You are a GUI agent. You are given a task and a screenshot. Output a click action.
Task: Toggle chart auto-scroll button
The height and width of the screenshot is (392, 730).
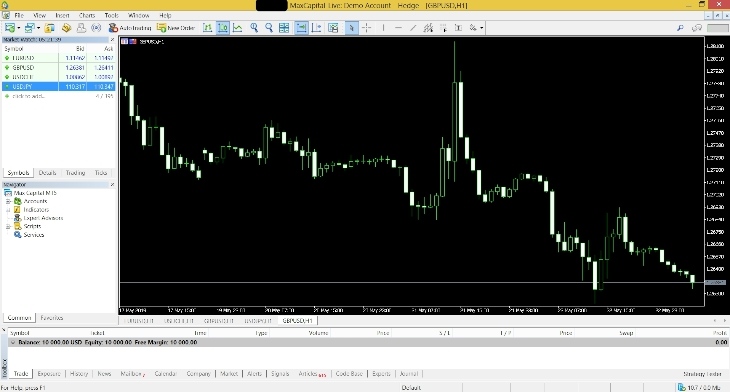coord(301,28)
